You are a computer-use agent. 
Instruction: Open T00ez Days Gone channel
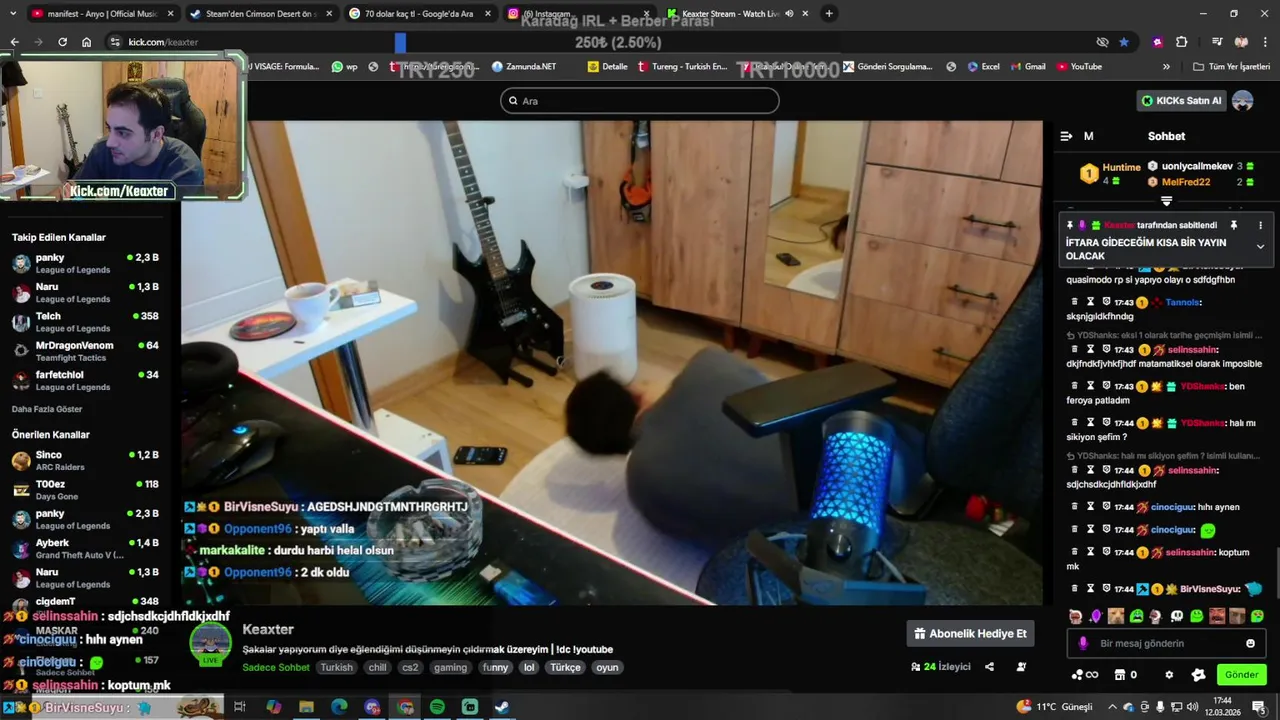click(x=85, y=490)
